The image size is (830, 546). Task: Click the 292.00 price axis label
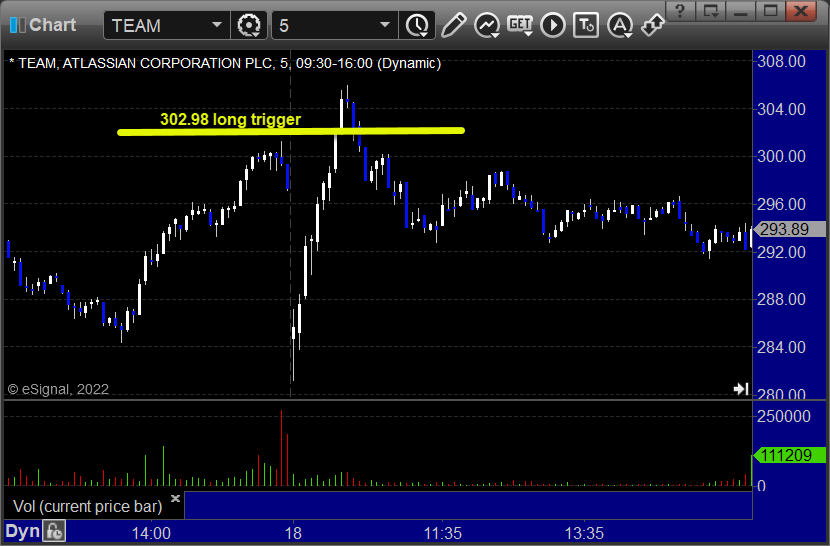tap(782, 252)
